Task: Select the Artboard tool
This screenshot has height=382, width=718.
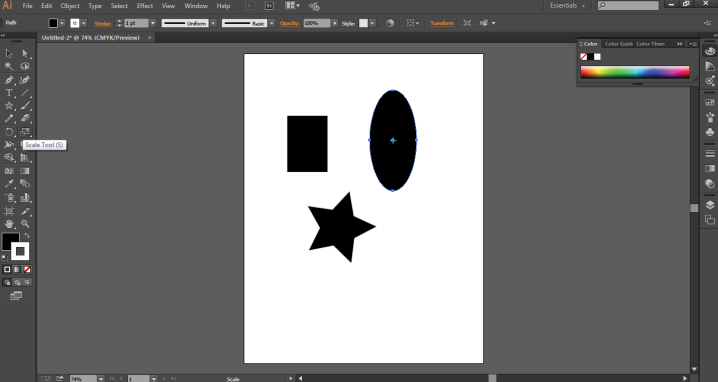Action: 9,211
